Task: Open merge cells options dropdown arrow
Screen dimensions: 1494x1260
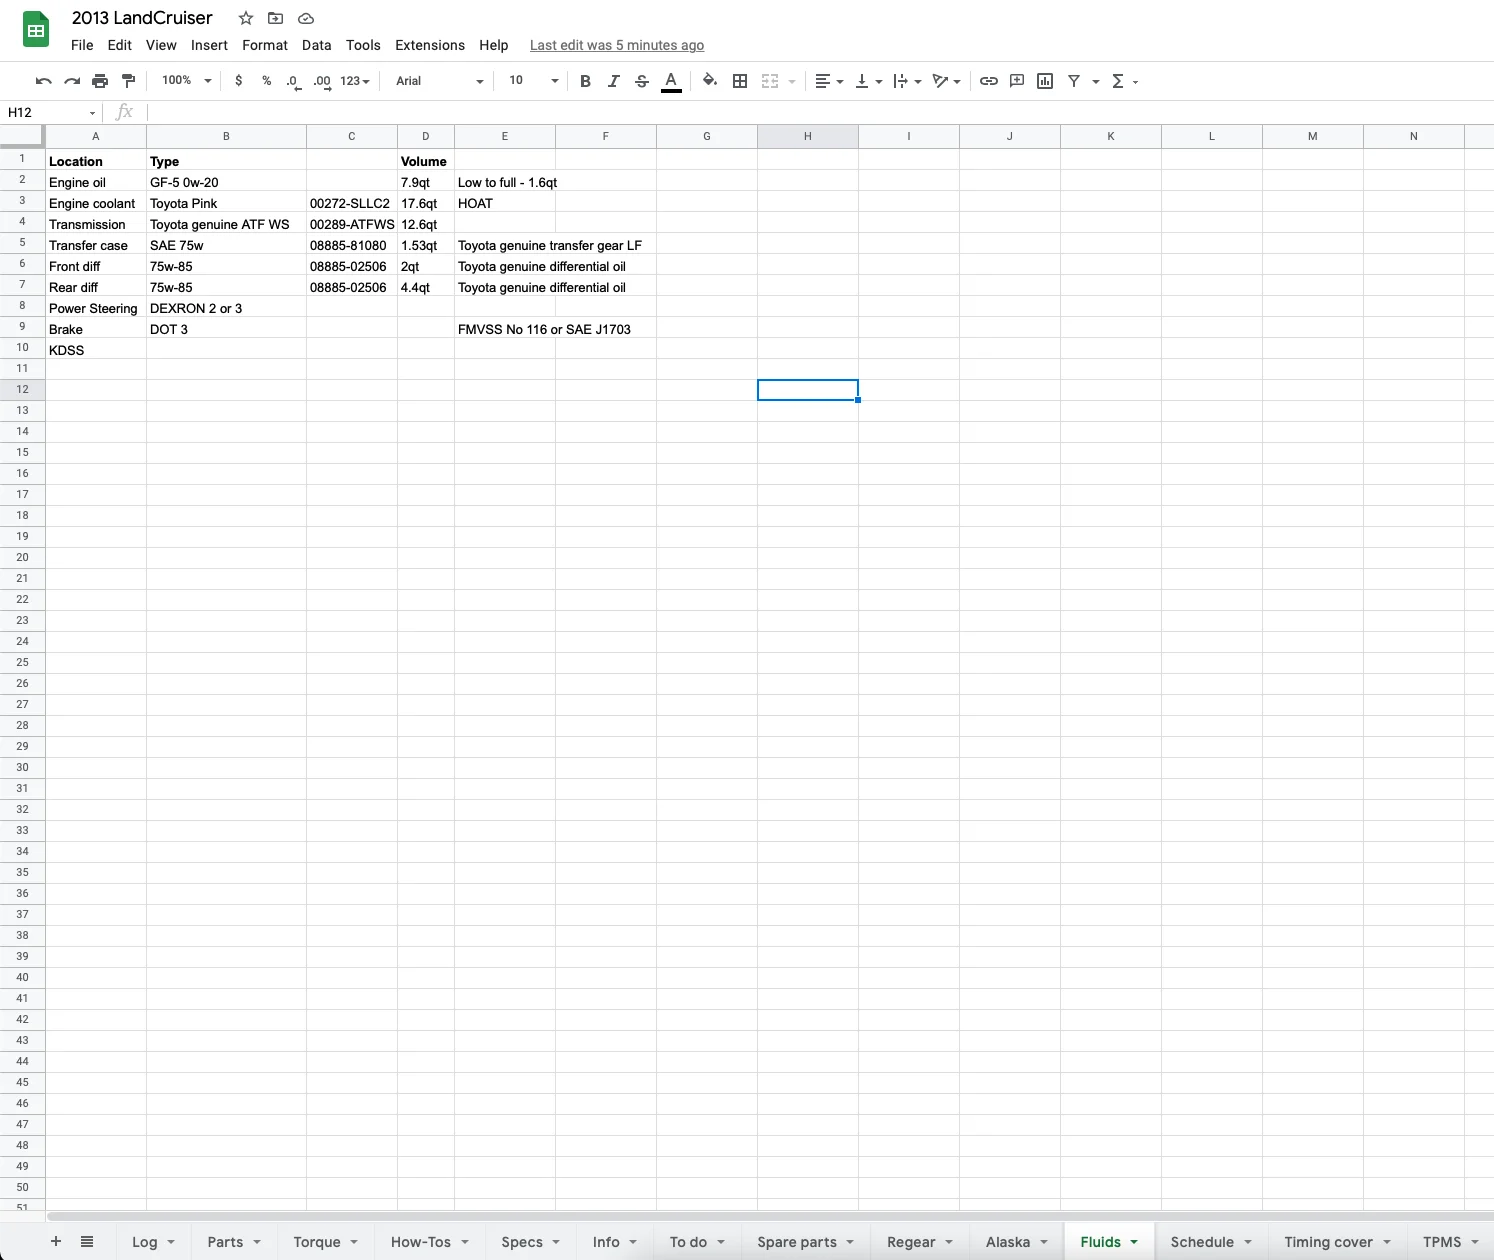Action: click(x=792, y=82)
